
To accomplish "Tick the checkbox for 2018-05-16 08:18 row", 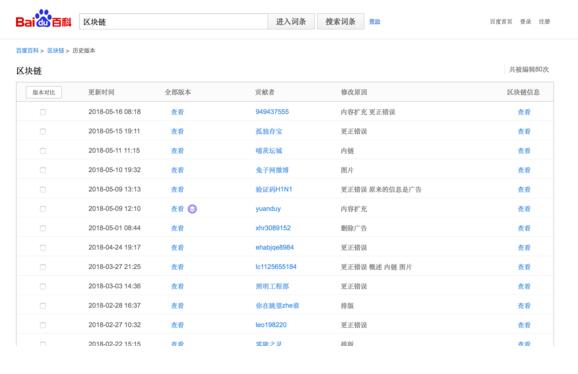I will tap(43, 112).
